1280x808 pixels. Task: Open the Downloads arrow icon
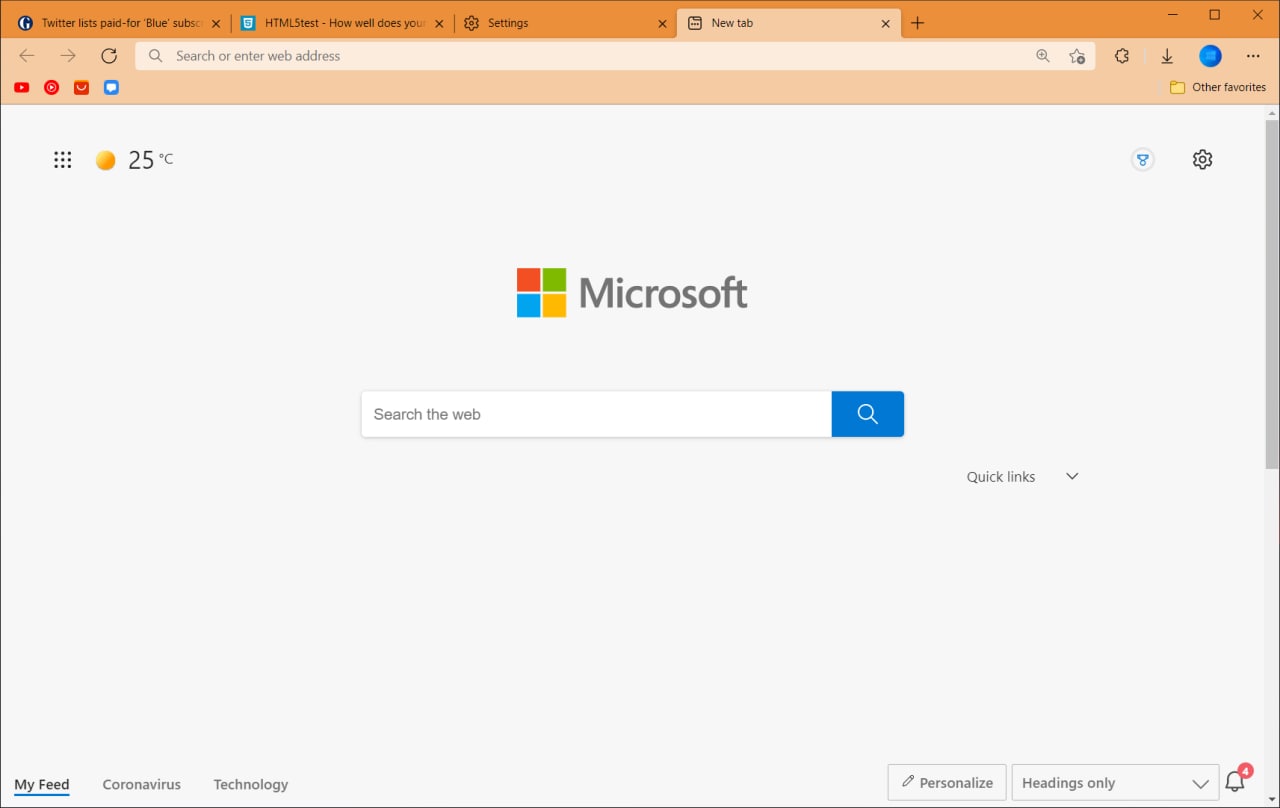click(1167, 56)
